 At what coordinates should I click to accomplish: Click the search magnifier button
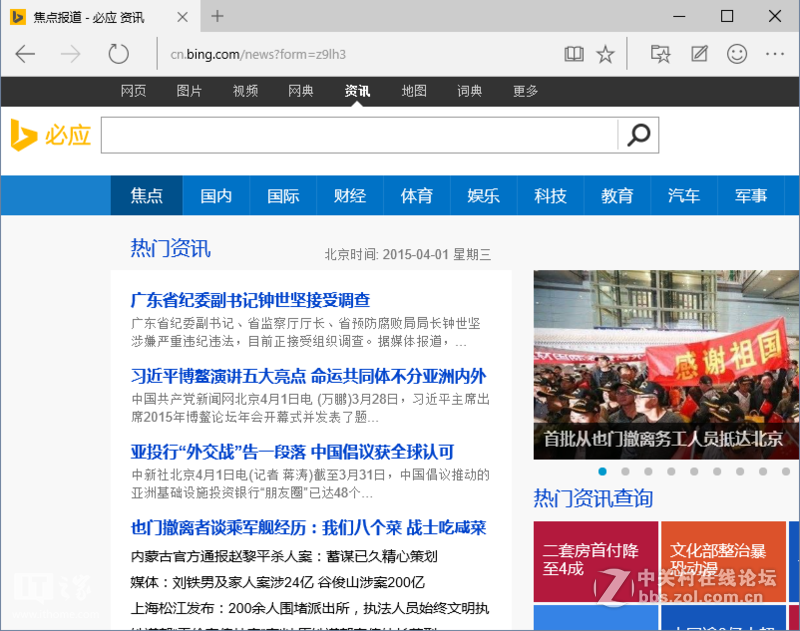(638, 135)
